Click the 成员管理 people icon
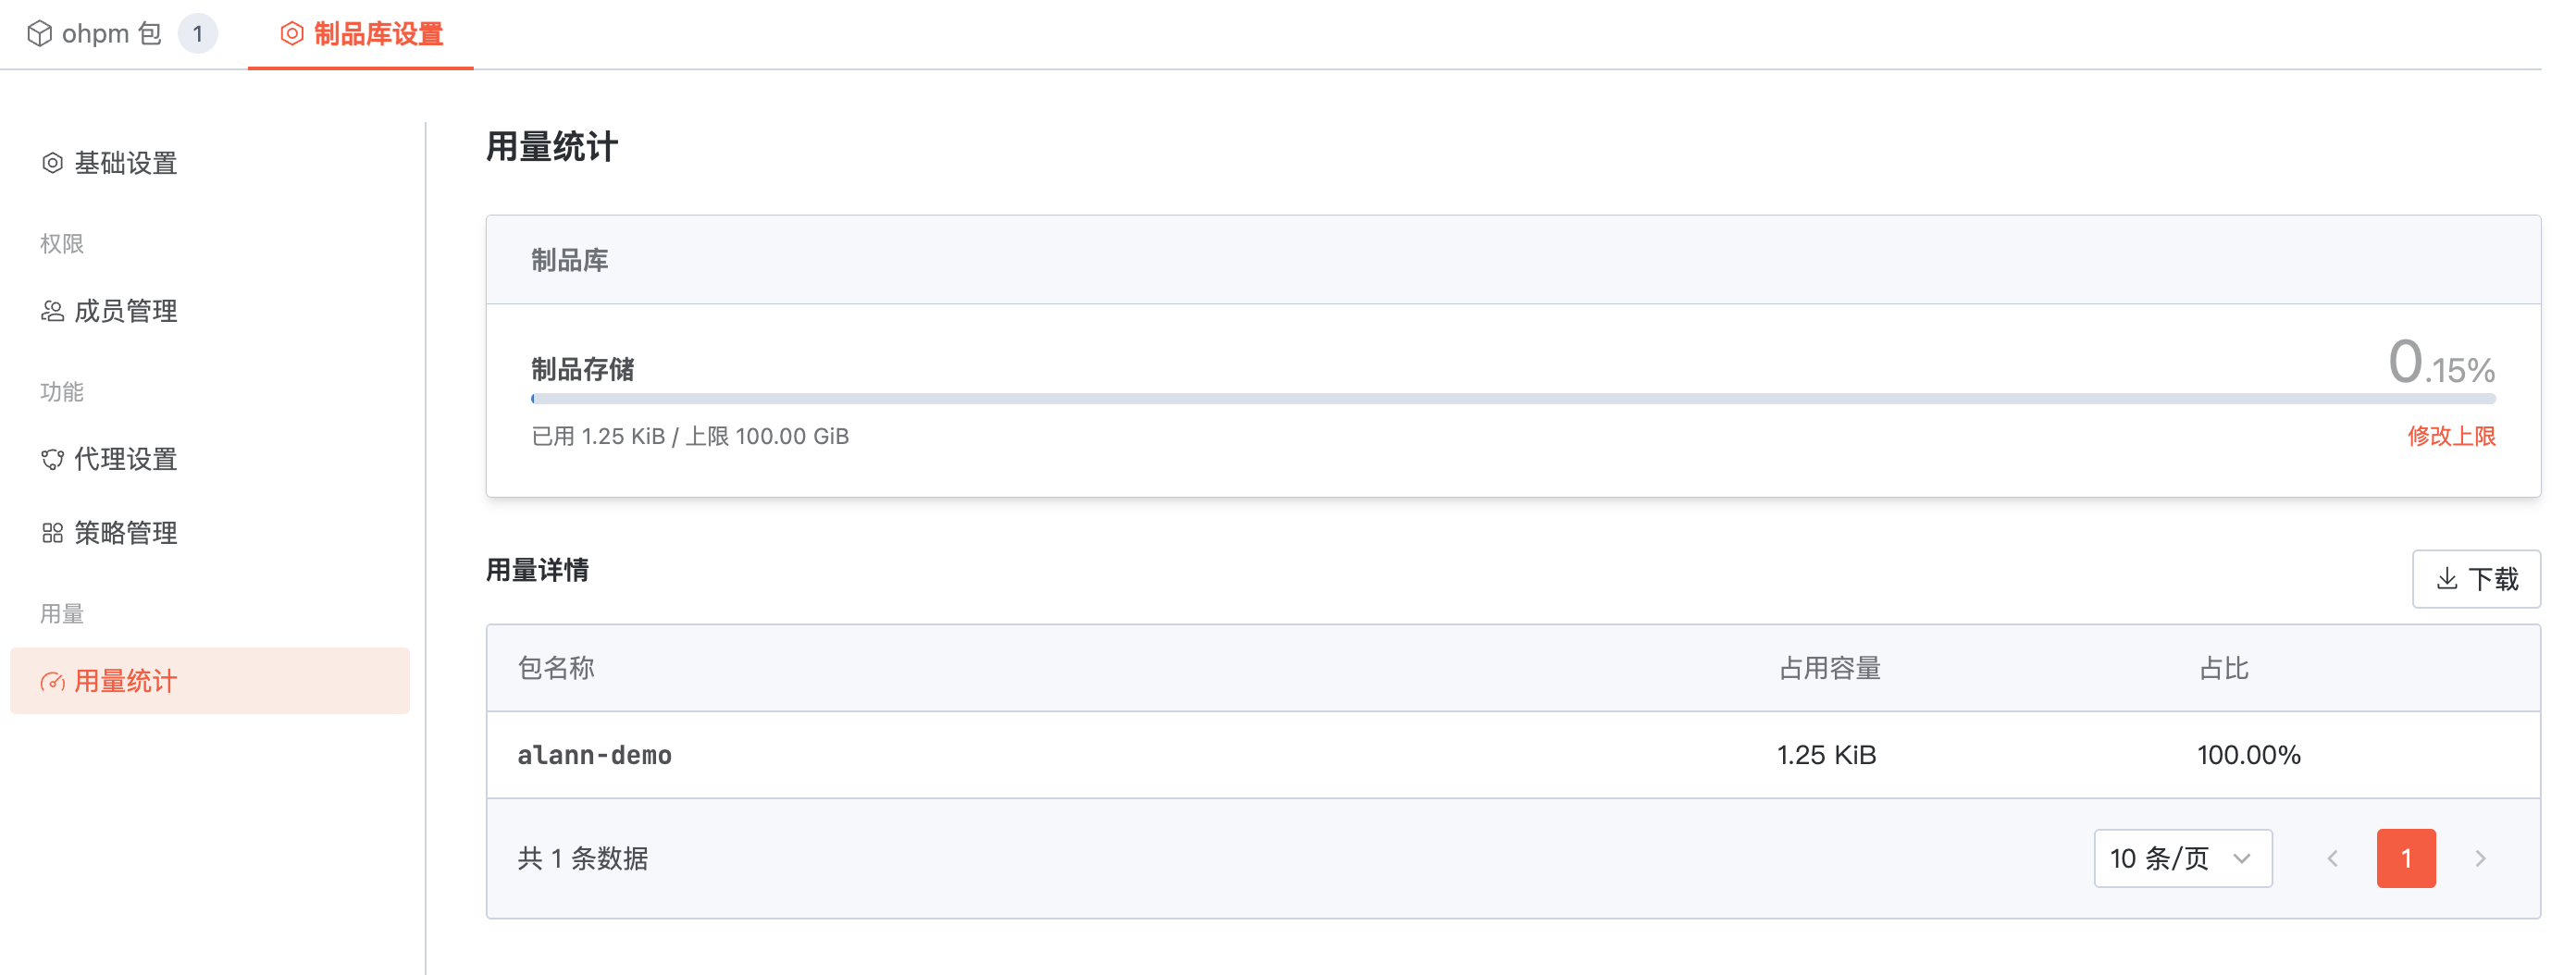This screenshot has width=2576, height=975. (52, 311)
